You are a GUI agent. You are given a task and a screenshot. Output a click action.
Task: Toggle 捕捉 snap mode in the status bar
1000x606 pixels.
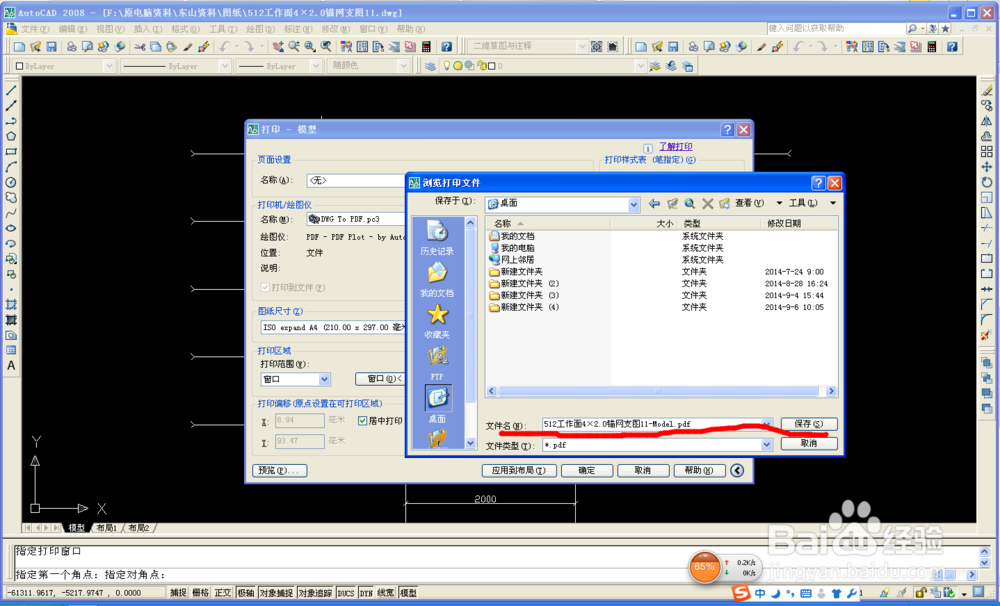[x=178, y=593]
